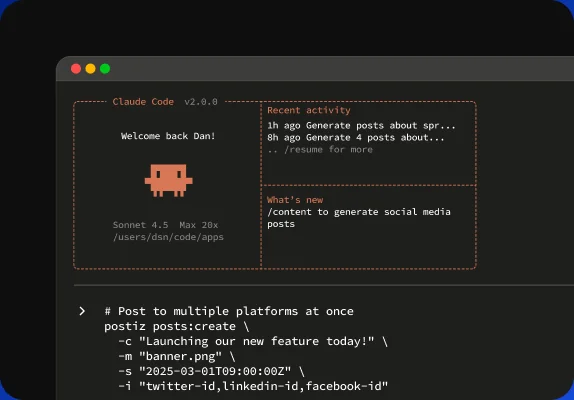
Task: Click the prompt chevron before the command
Action: [82, 311]
